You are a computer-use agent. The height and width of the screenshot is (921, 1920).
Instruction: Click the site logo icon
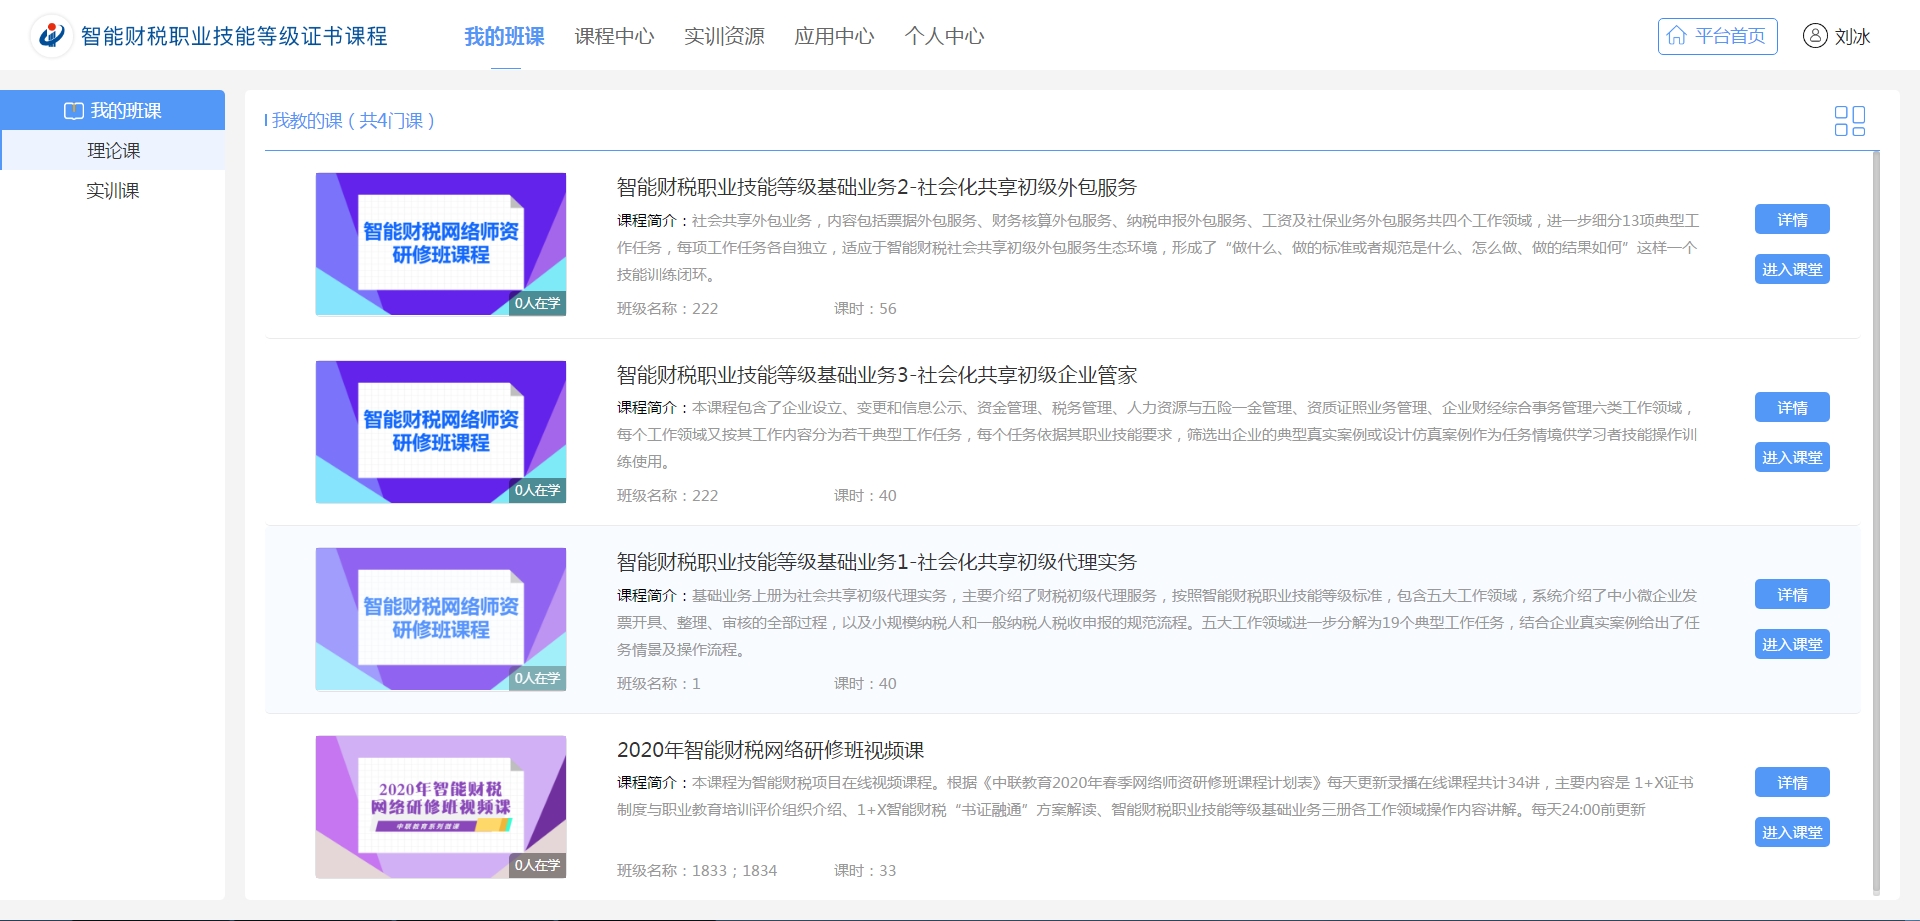(51, 36)
